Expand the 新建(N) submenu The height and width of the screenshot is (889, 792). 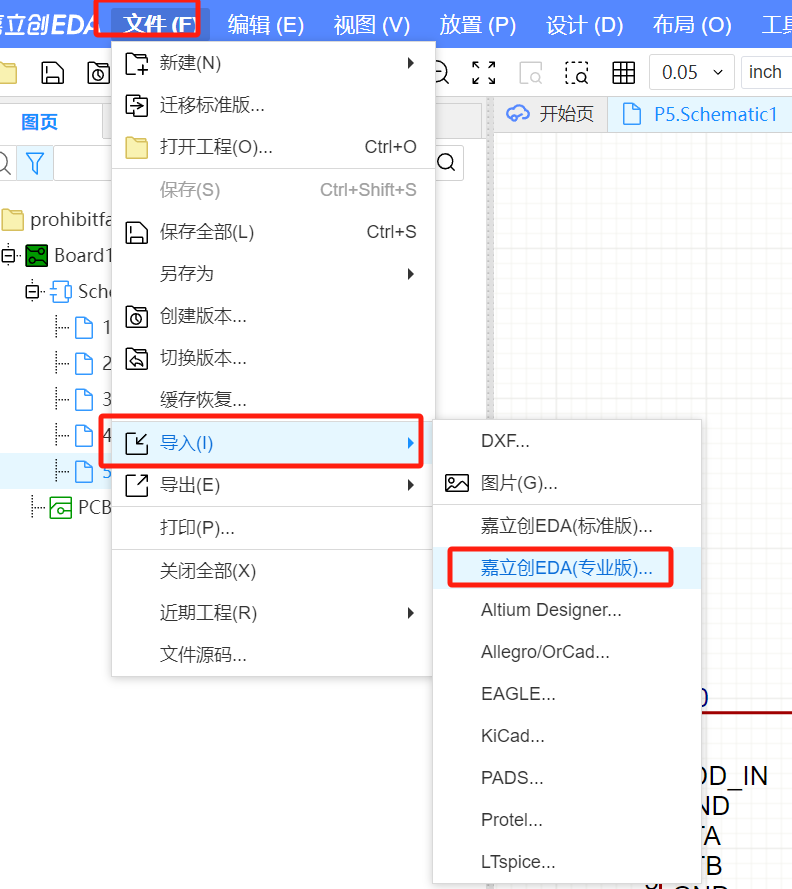click(273, 63)
